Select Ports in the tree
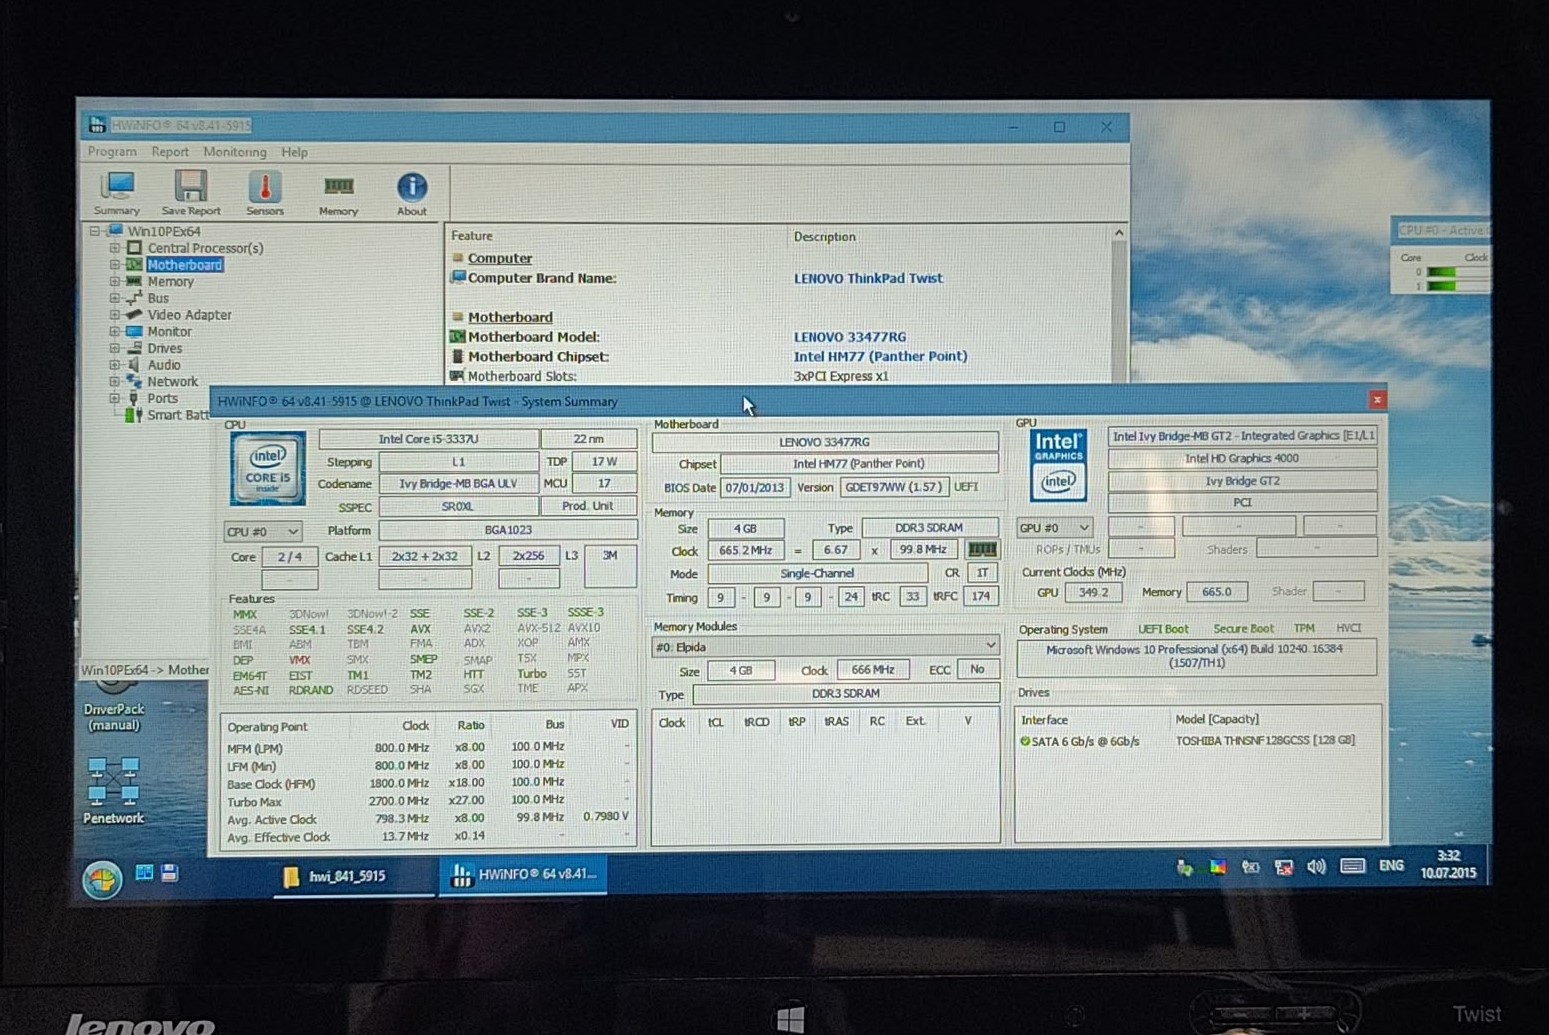The image size is (1549, 1035). pos(162,398)
